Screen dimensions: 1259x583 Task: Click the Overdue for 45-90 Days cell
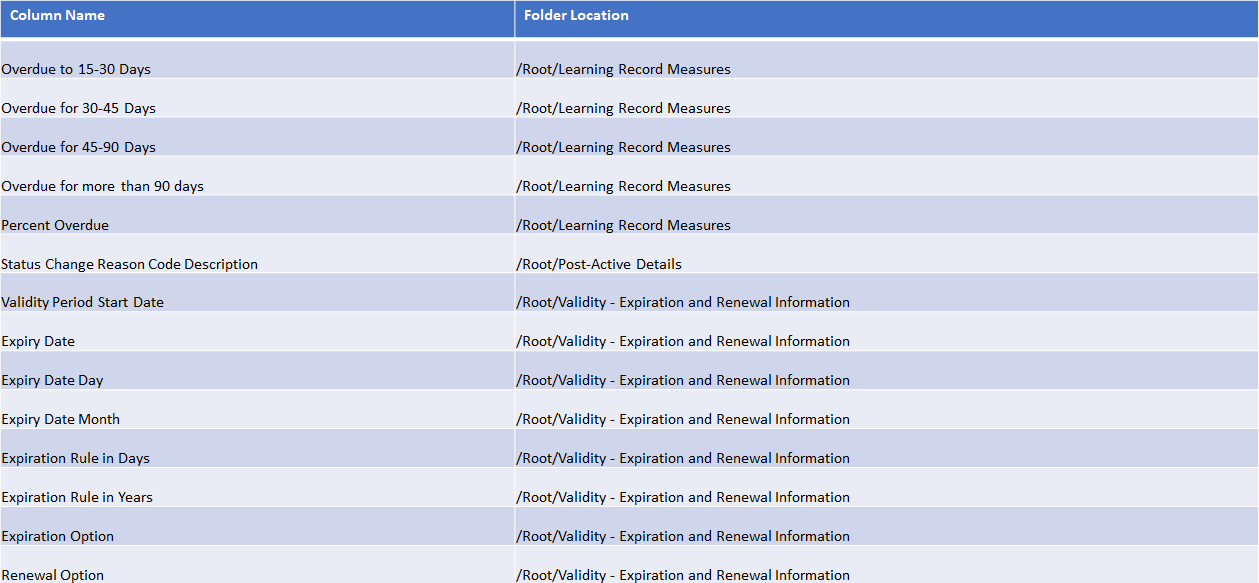click(79, 147)
